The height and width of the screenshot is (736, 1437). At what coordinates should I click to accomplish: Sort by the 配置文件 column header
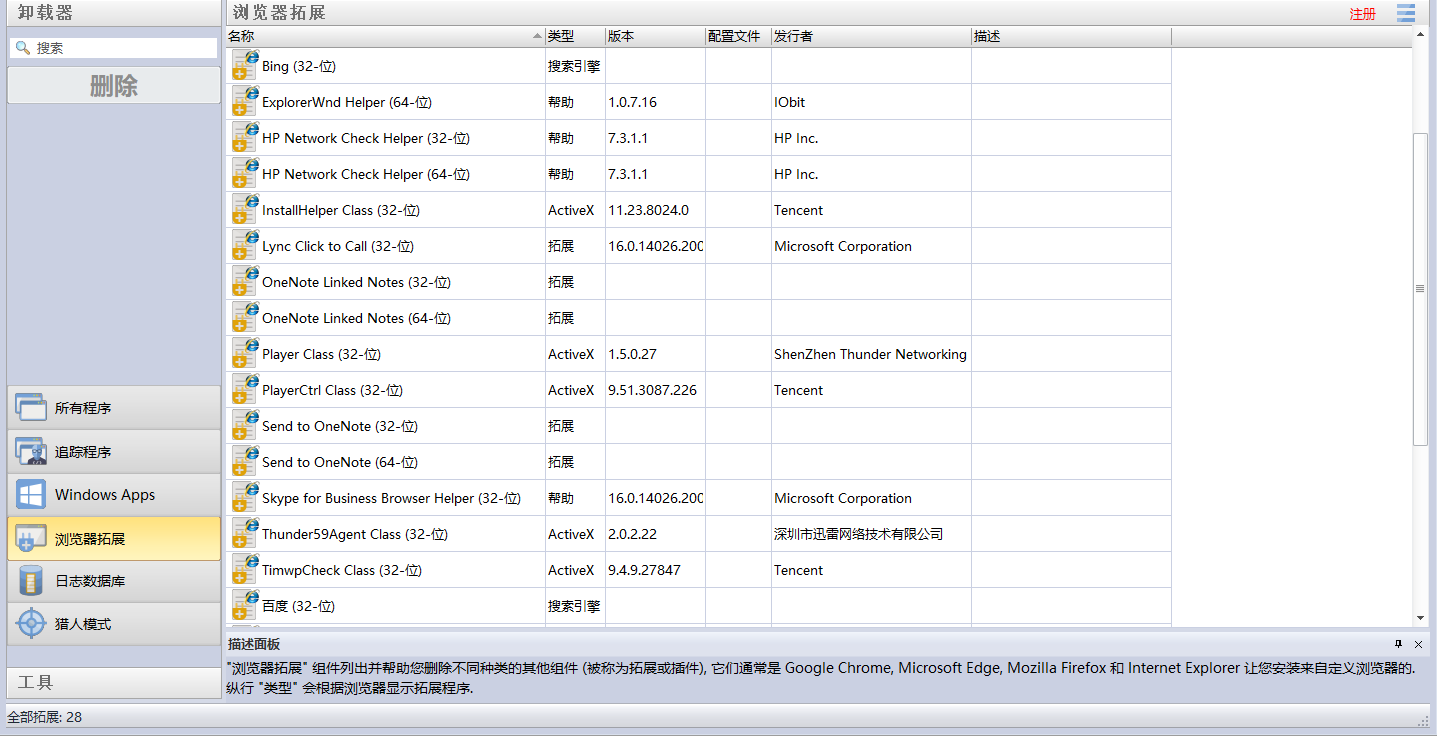tap(738, 36)
